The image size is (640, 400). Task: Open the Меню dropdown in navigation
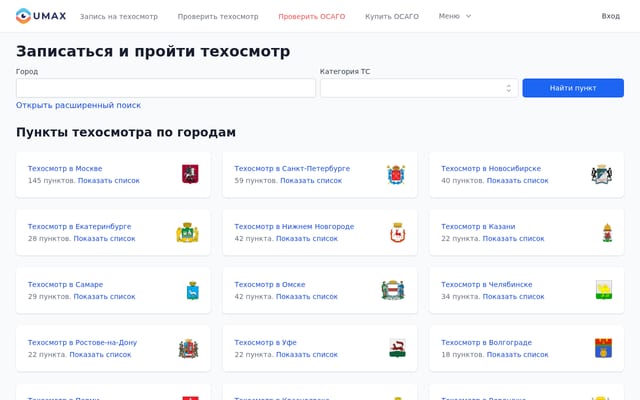pyautogui.click(x=455, y=16)
